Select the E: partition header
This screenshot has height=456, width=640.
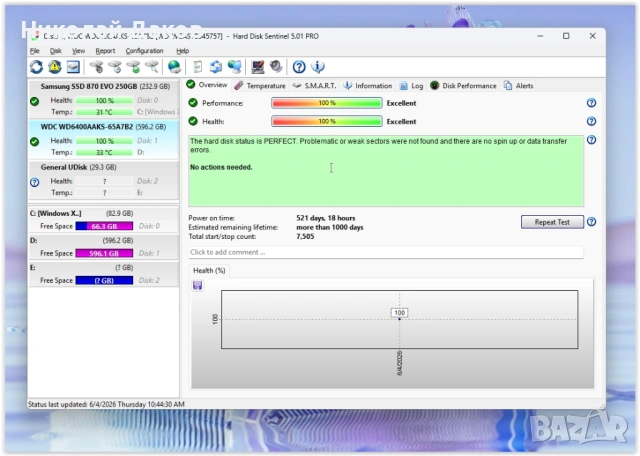pos(104,274)
